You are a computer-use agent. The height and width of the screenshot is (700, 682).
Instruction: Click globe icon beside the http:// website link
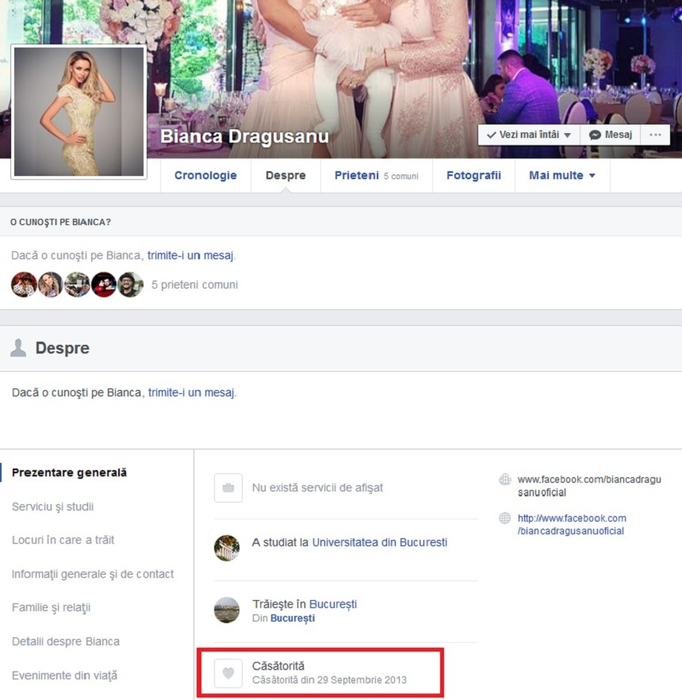pyautogui.click(x=505, y=518)
